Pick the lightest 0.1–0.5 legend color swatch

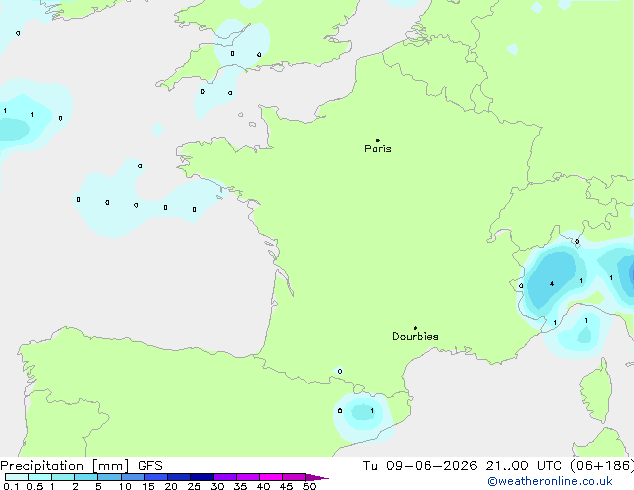(x=17, y=477)
